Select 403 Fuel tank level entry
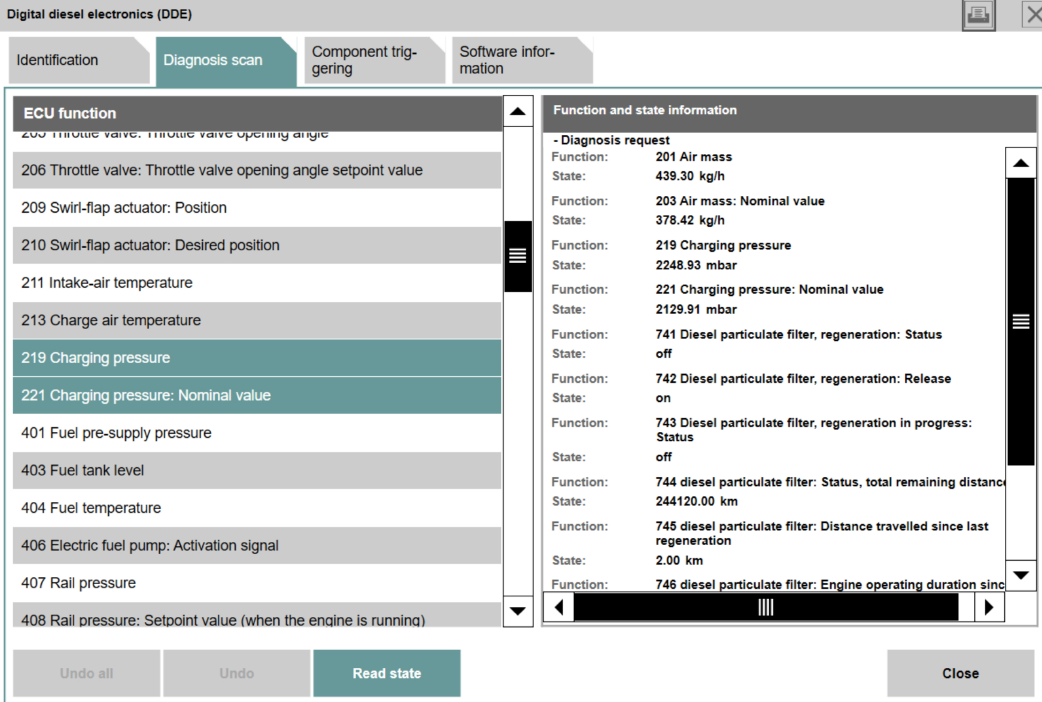Viewport: 1042px width, 702px height. point(257,470)
